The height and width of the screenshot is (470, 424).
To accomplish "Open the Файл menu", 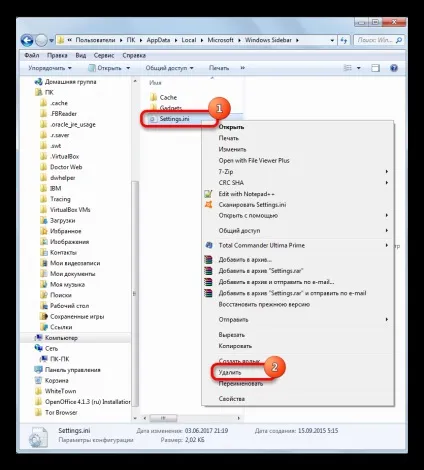I will click(32, 55).
